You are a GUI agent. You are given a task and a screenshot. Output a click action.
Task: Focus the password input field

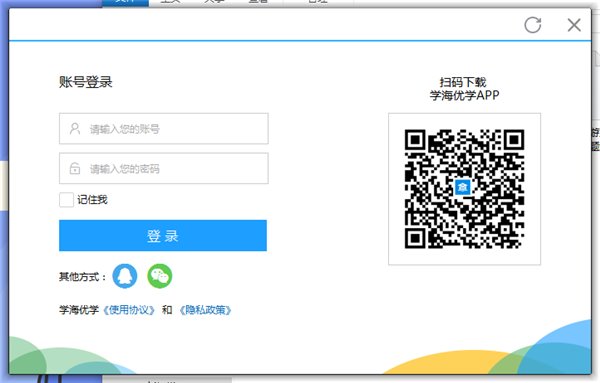click(164, 168)
